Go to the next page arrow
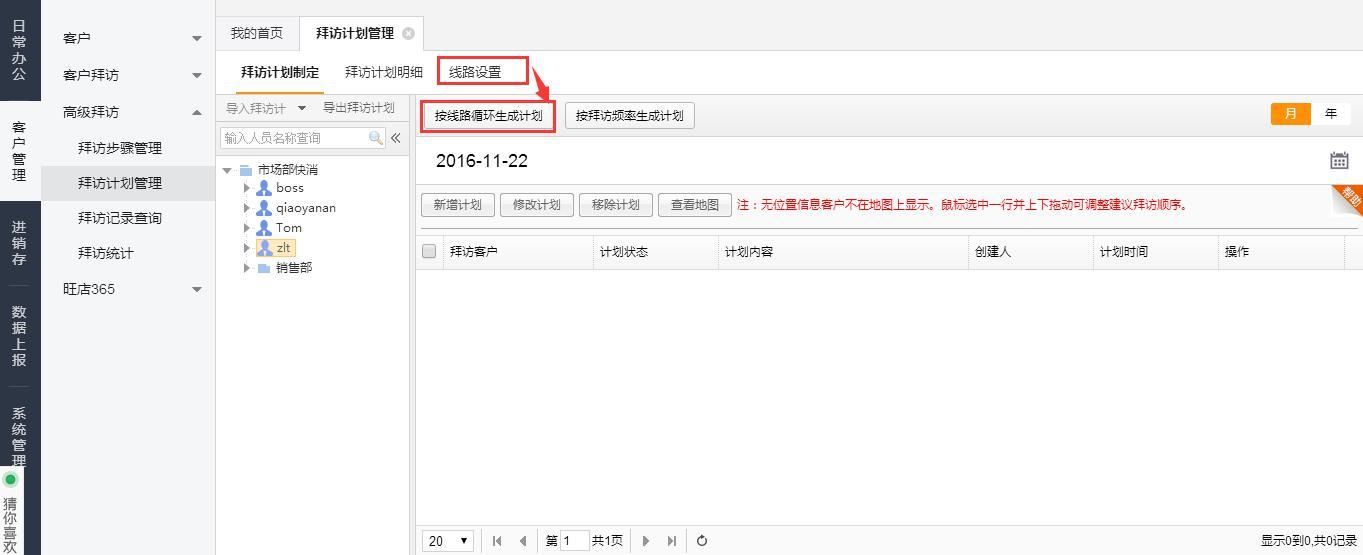 (x=646, y=541)
